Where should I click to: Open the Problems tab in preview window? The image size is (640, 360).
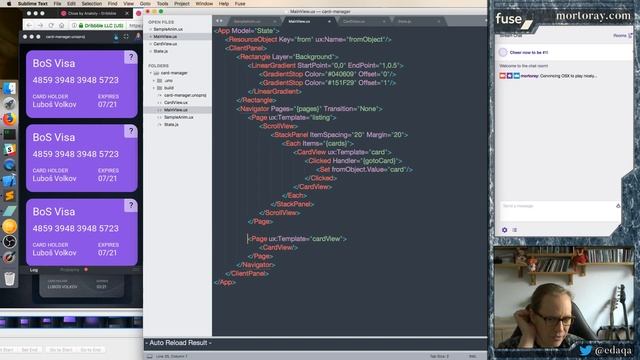tap(69, 270)
